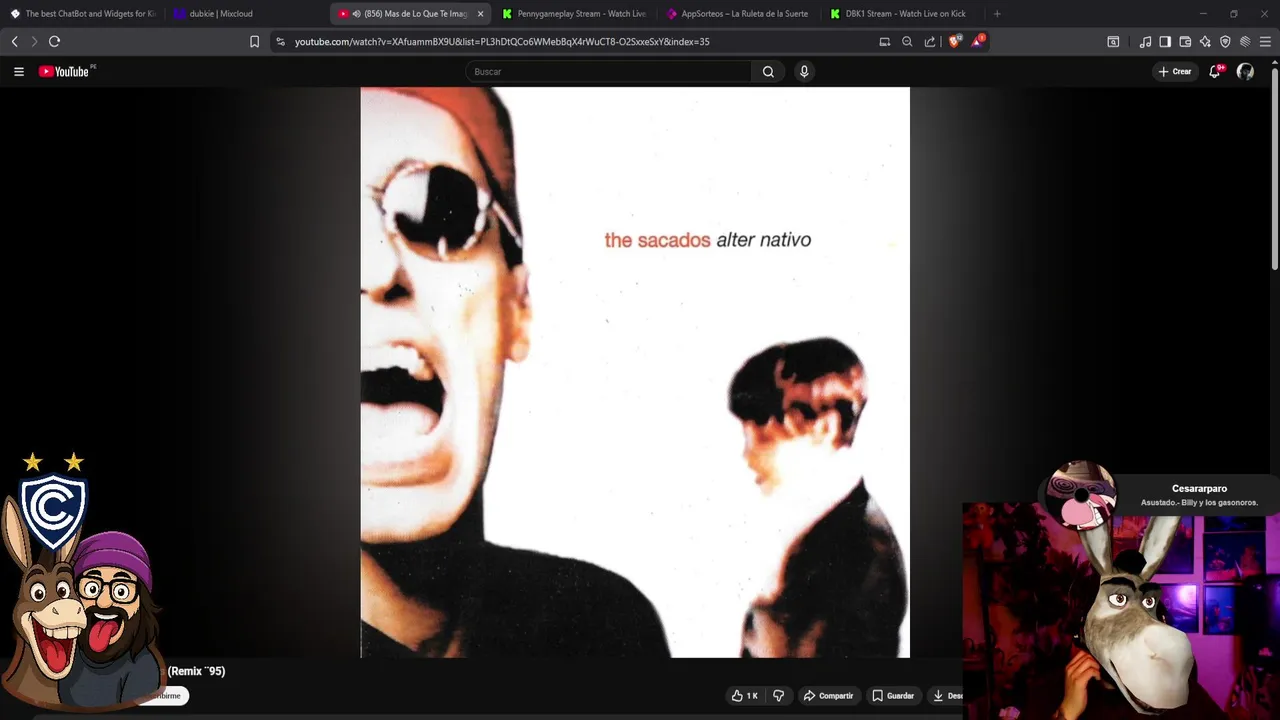Open the YouTube account avatar menu
This screenshot has width=1280, height=720.
coord(1245,71)
